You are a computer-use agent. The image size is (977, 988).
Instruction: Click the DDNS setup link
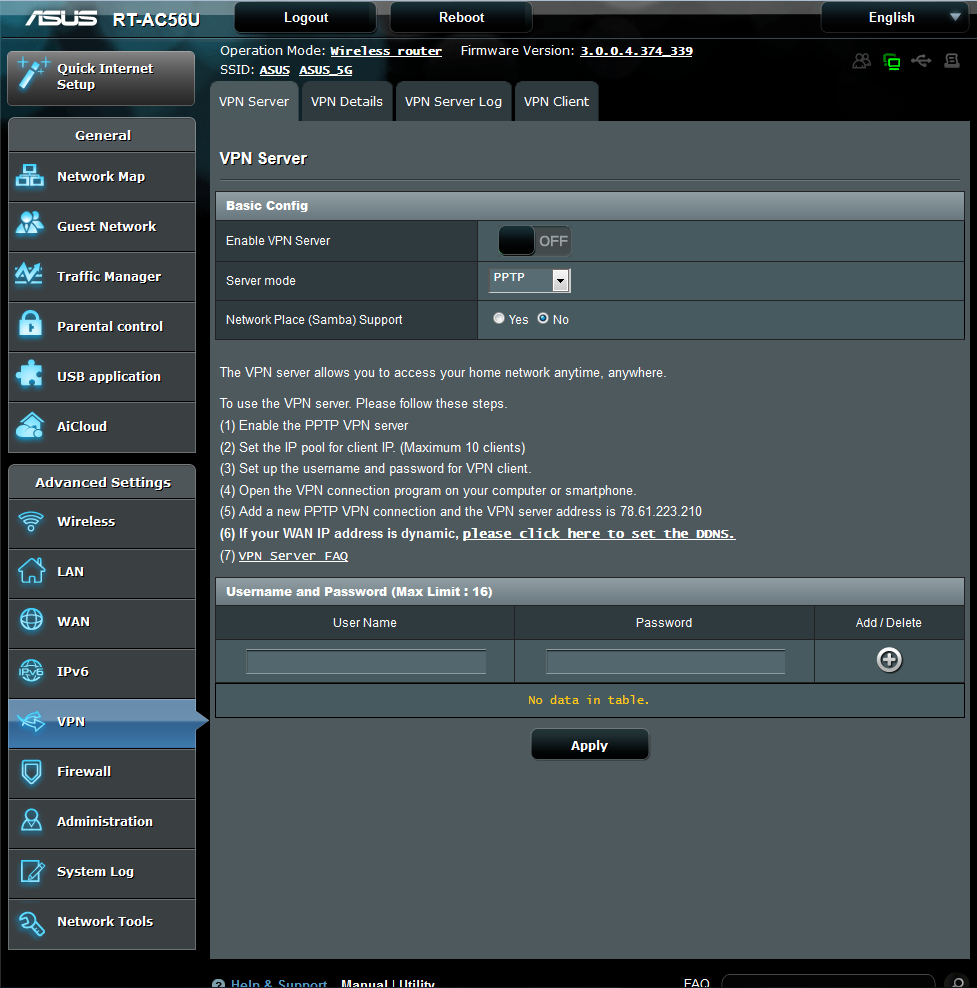pos(598,534)
